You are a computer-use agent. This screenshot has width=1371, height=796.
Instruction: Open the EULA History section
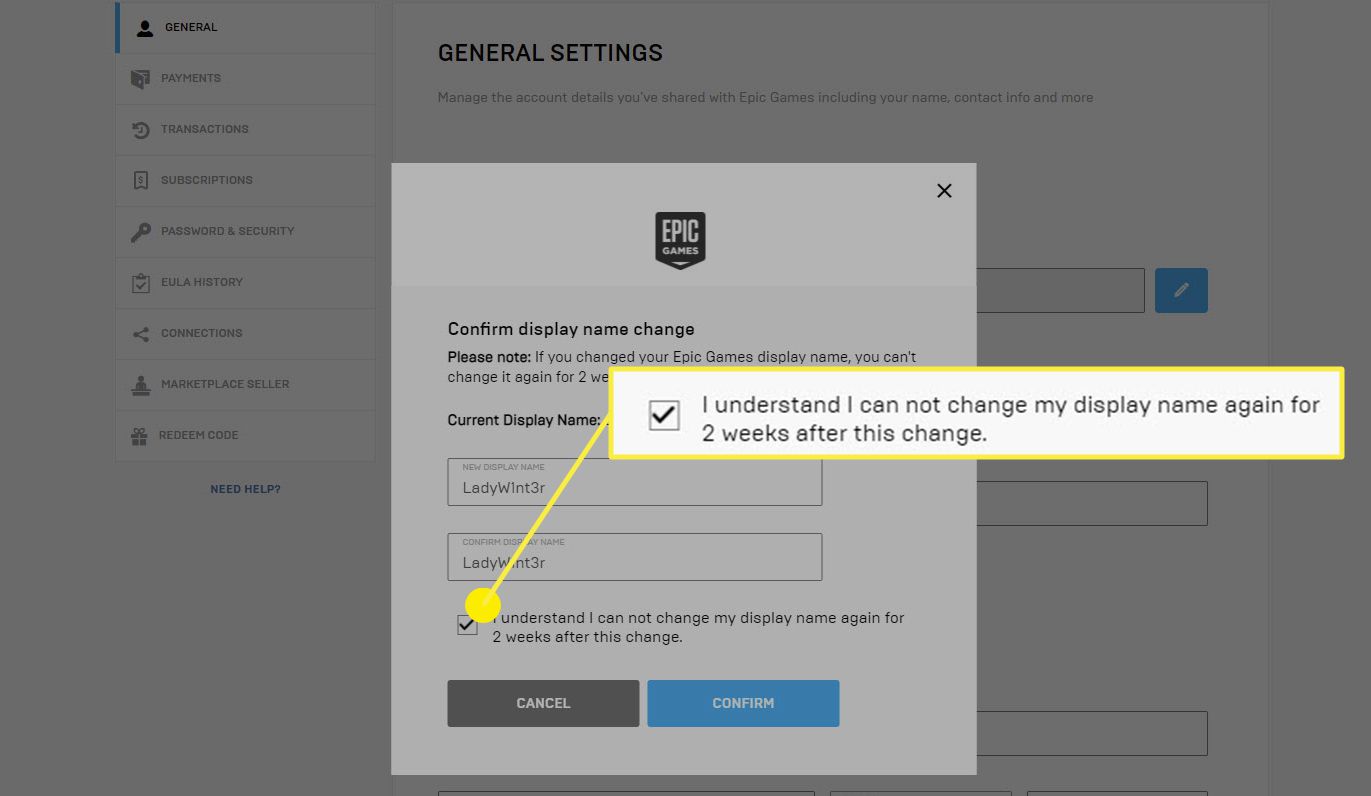(246, 283)
